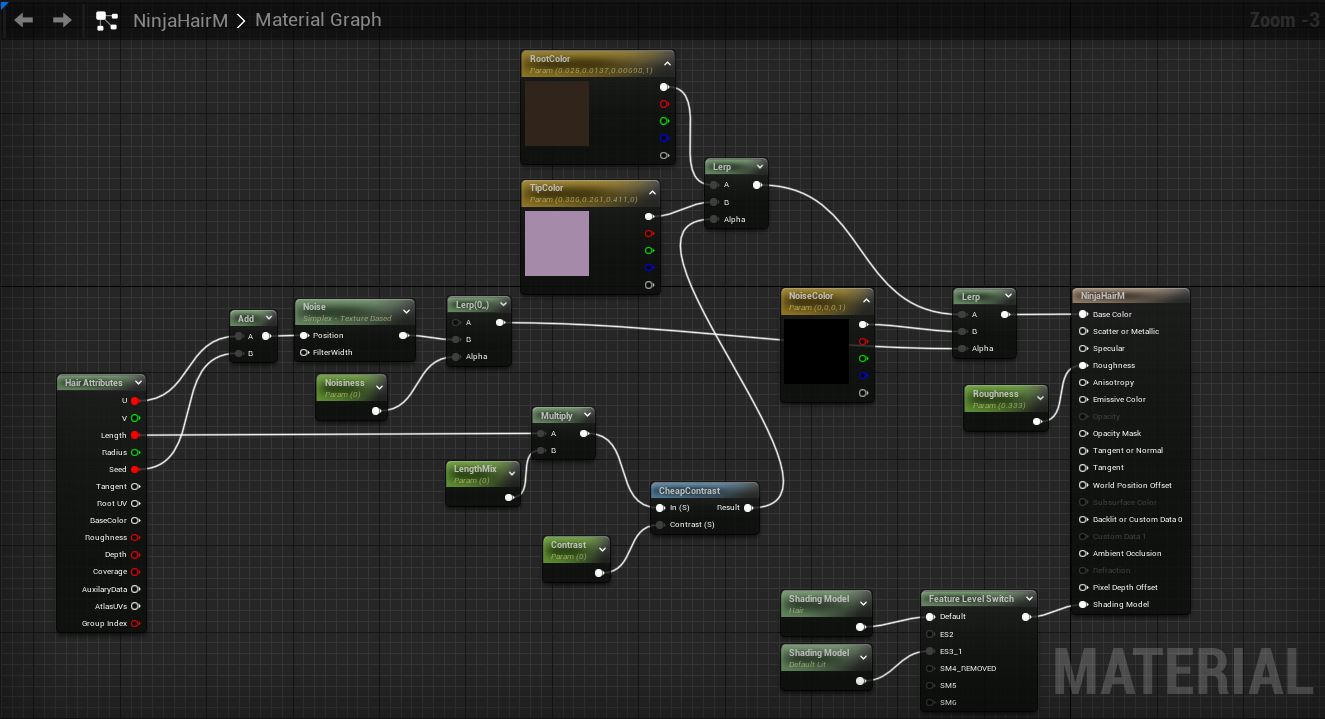Select the CheapContrast node title

689,491
